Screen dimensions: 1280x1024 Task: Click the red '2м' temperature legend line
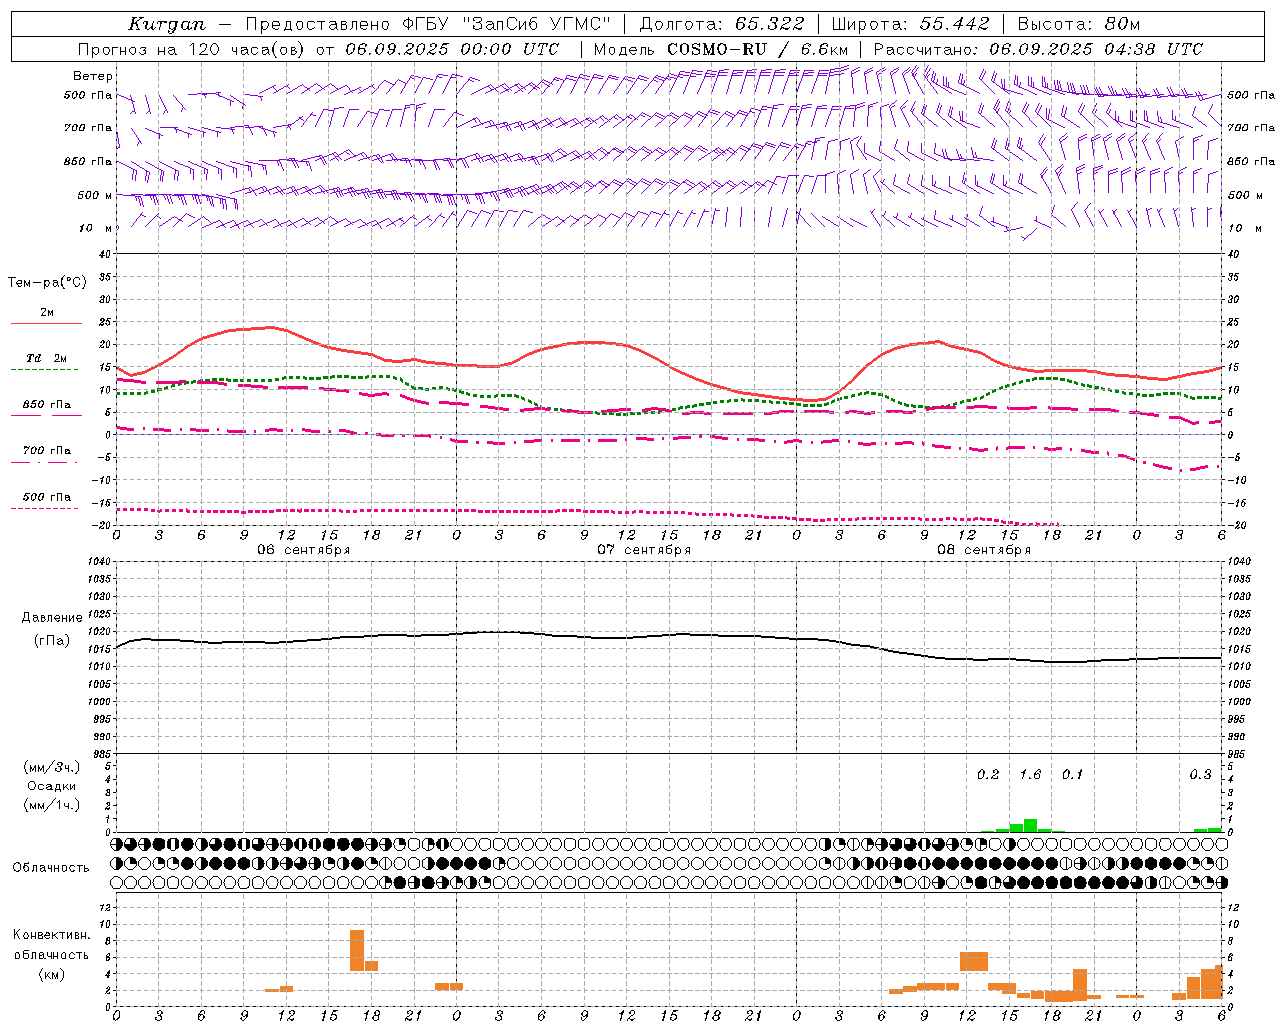pos(46,323)
